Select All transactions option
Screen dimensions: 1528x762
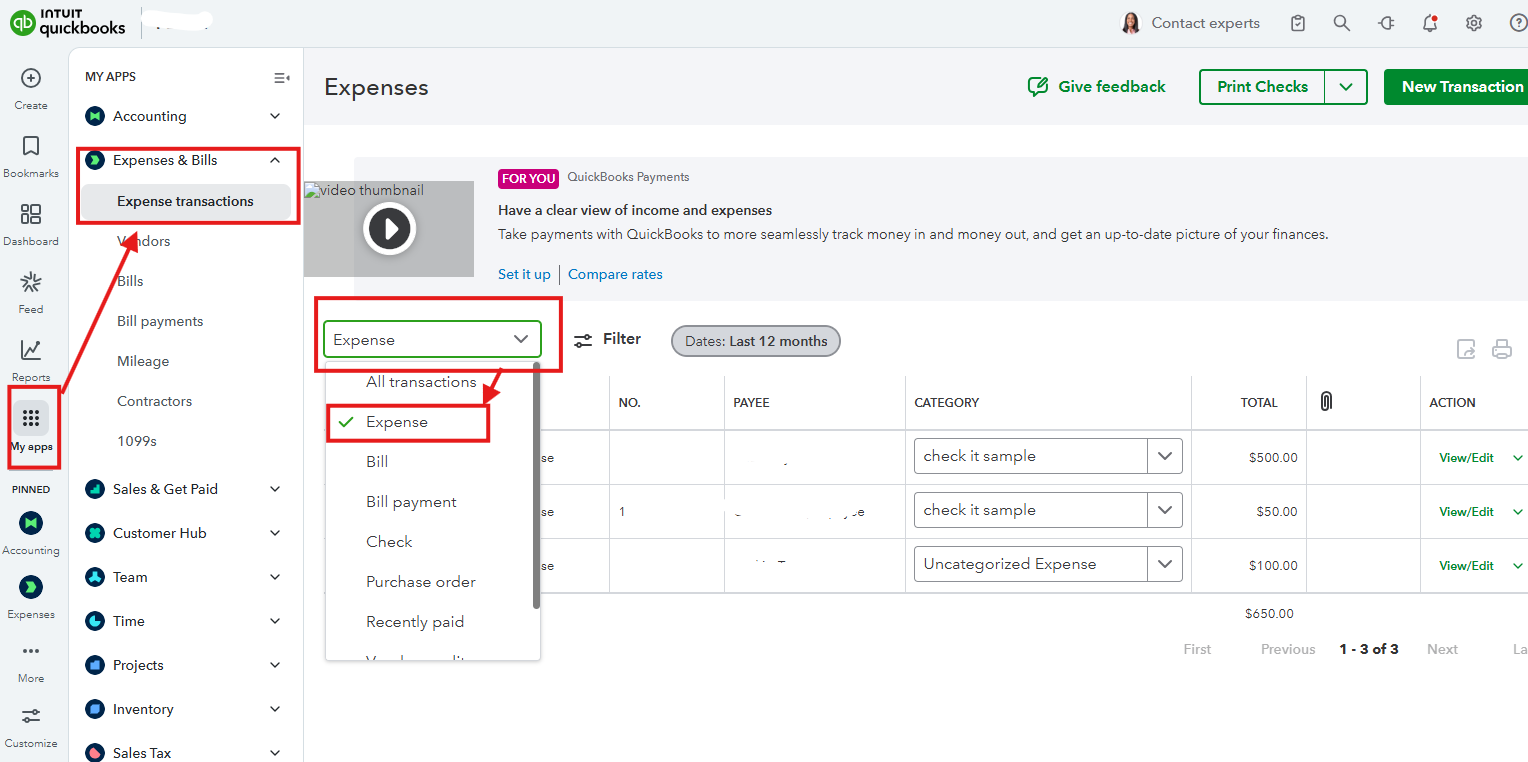tap(421, 382)
